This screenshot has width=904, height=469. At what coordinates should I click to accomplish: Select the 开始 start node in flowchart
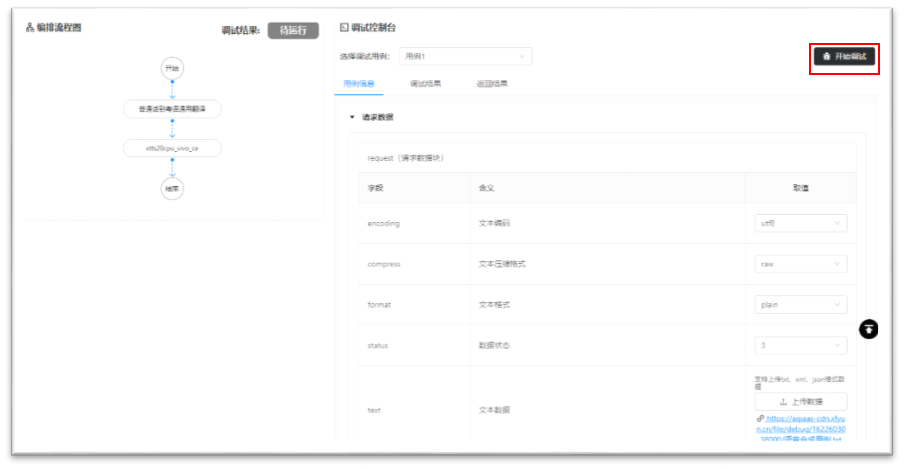click(x=172, y=69)
